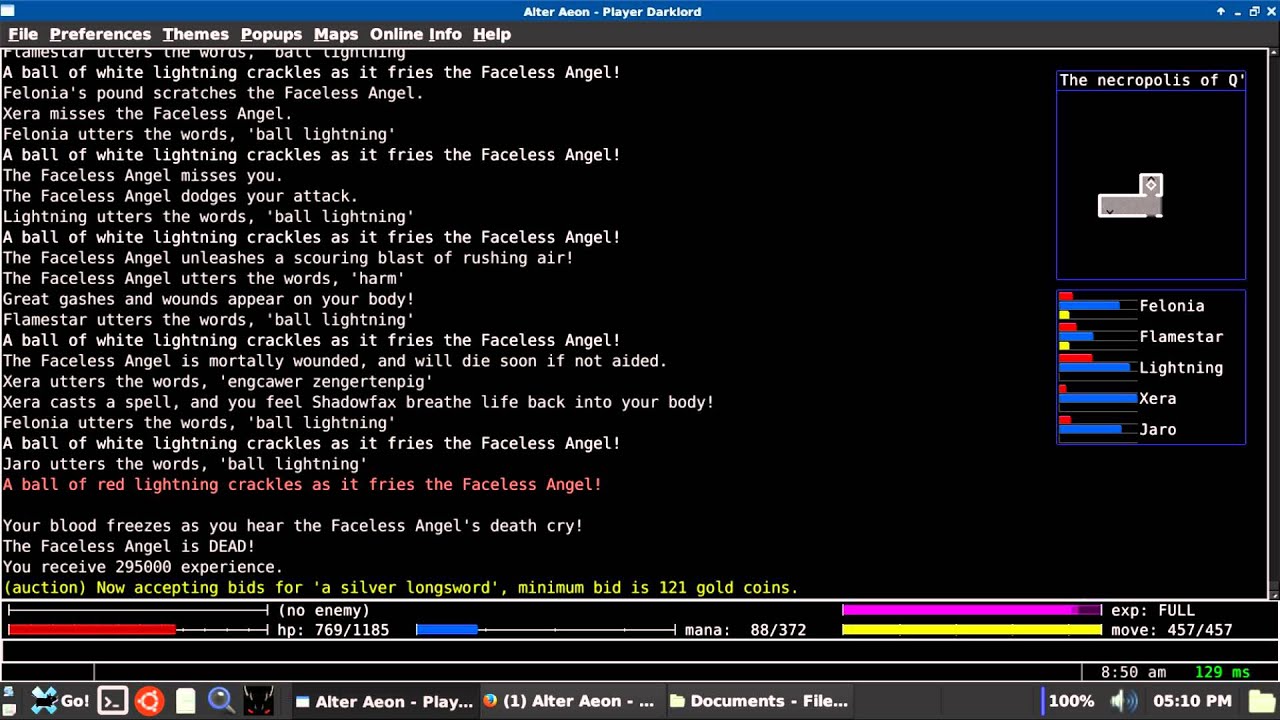Image resolution: width=1280 pixels, height=720 pixels.
Task: Switch to the Documents file manager window
Action: 758,701
